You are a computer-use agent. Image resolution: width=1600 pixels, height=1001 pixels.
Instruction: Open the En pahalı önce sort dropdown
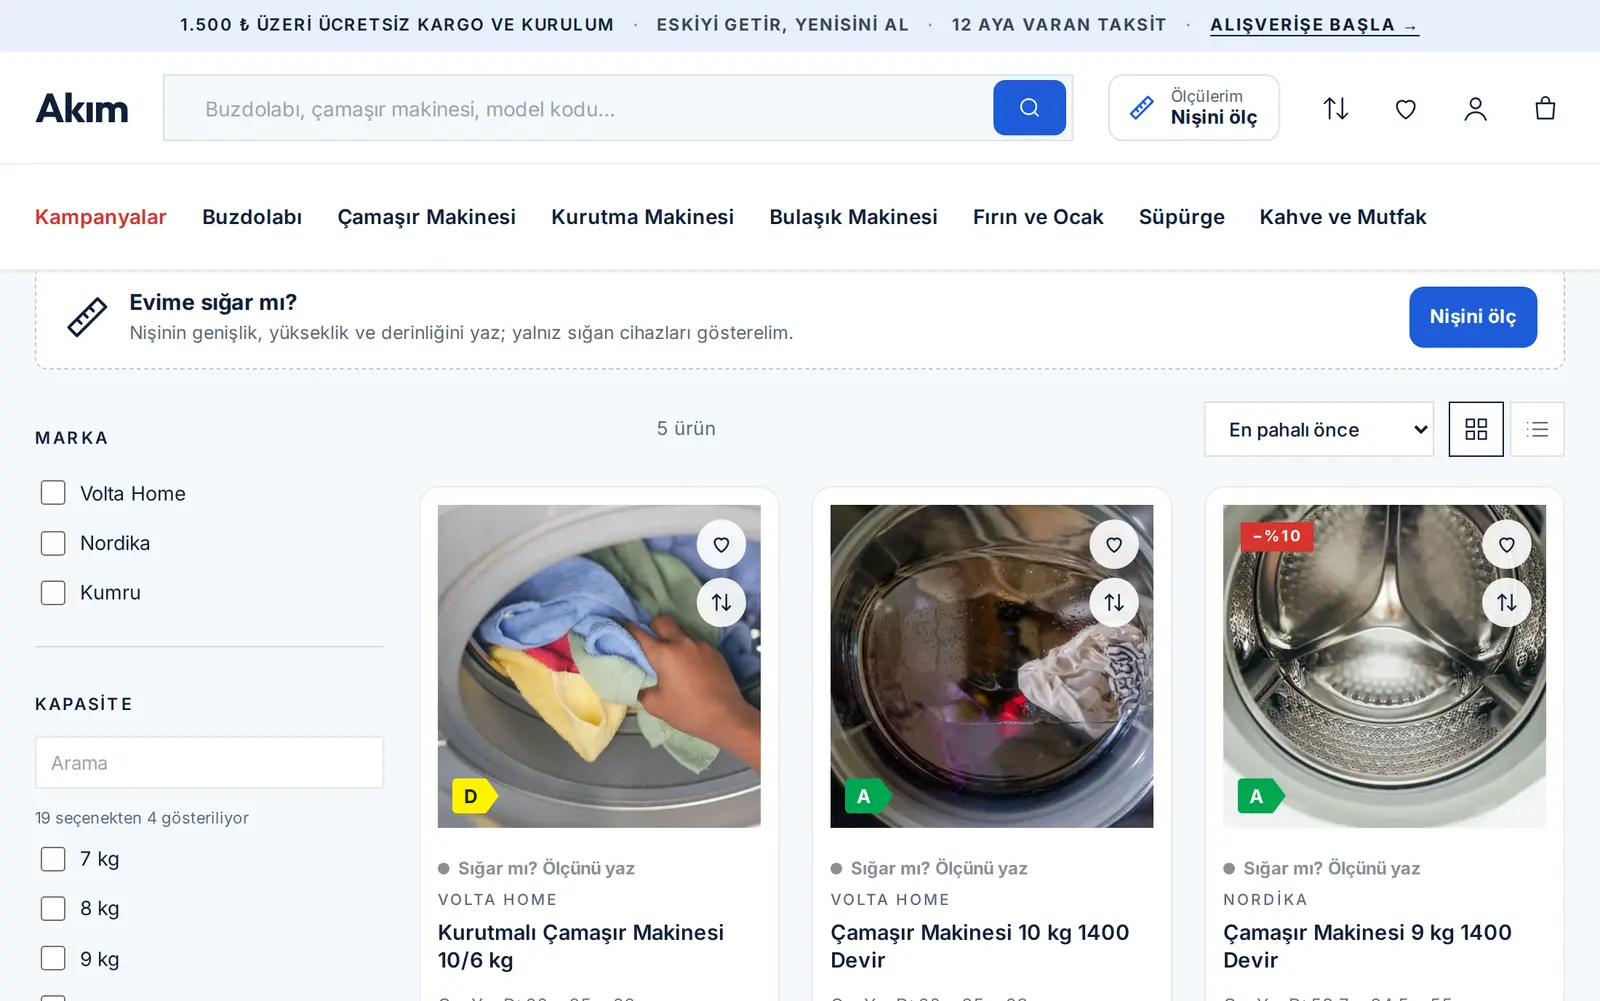pos(1319,429)
